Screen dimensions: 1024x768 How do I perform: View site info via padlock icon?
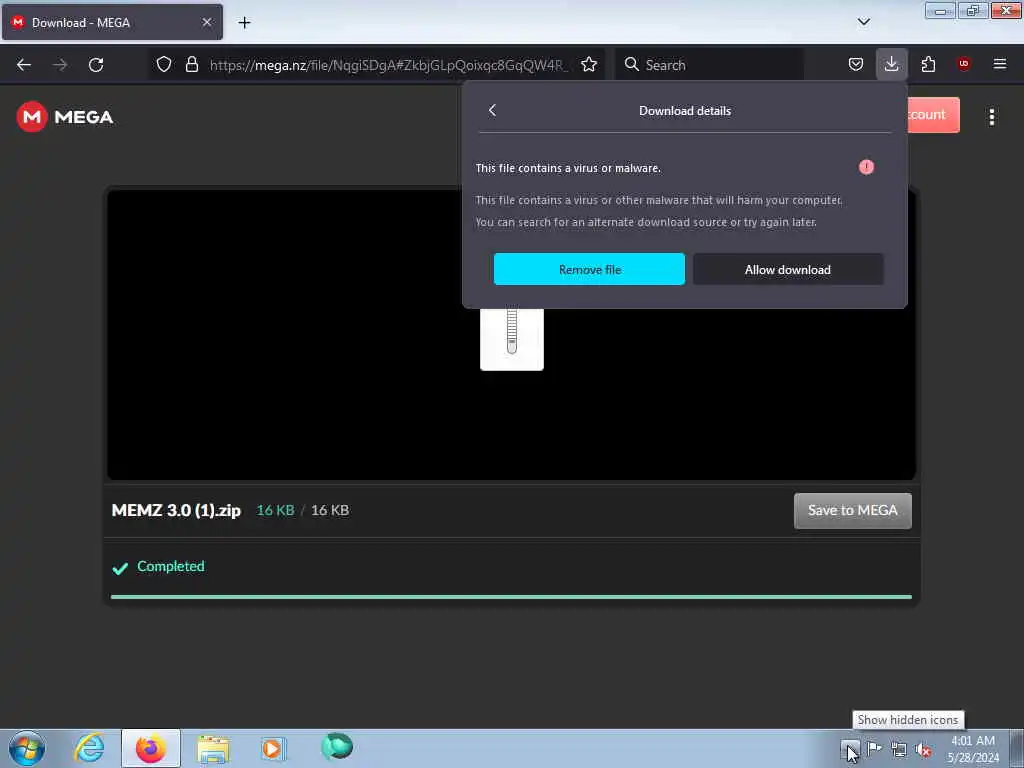pos(191,64)
